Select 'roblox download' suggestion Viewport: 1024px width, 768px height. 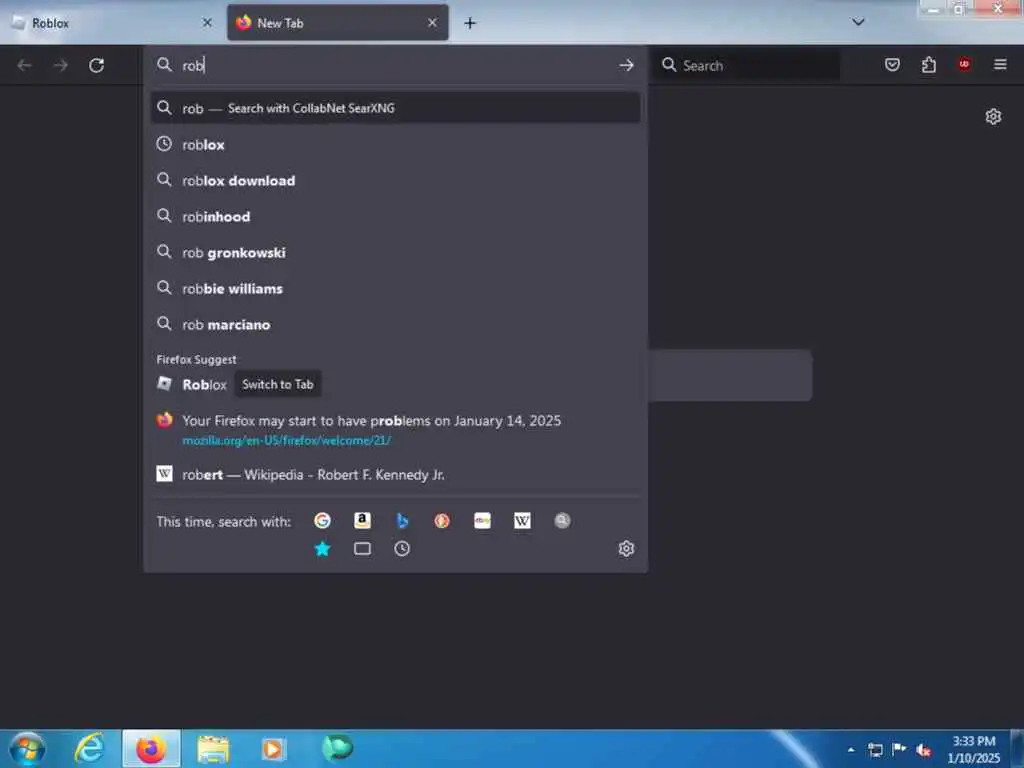point(395,180)
